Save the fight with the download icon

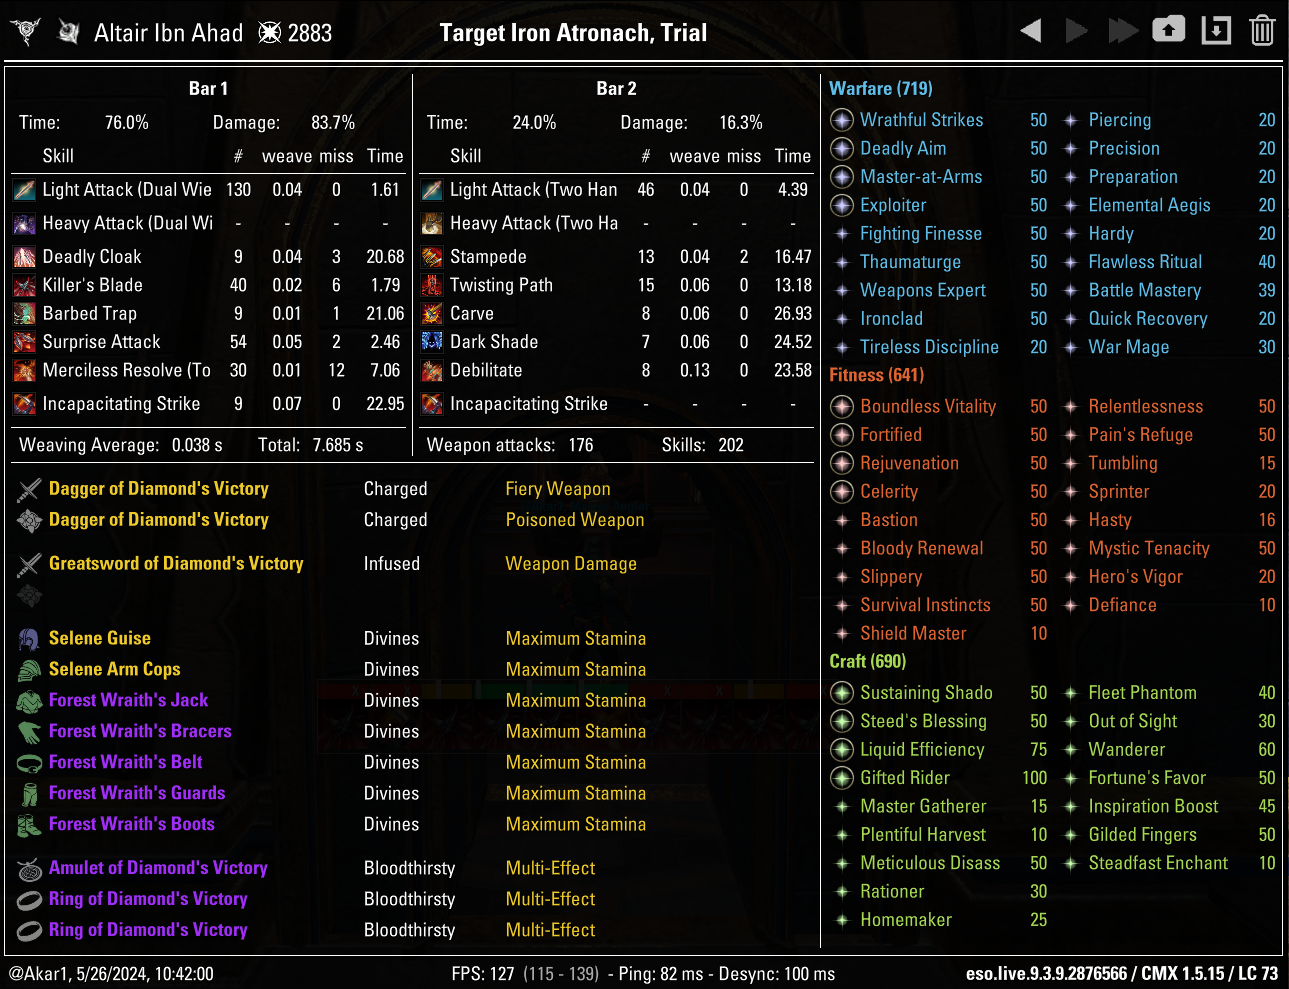1215,30
